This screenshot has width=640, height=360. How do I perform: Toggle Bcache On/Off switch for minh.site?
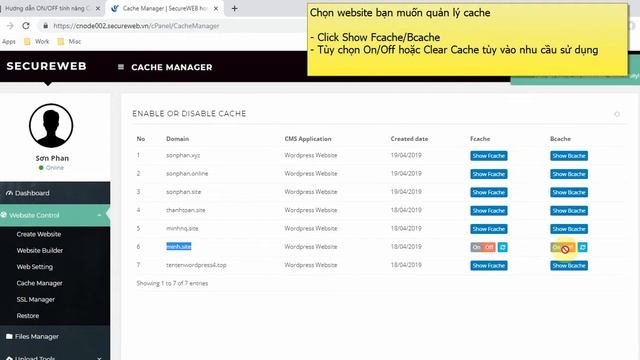(563, 247)
